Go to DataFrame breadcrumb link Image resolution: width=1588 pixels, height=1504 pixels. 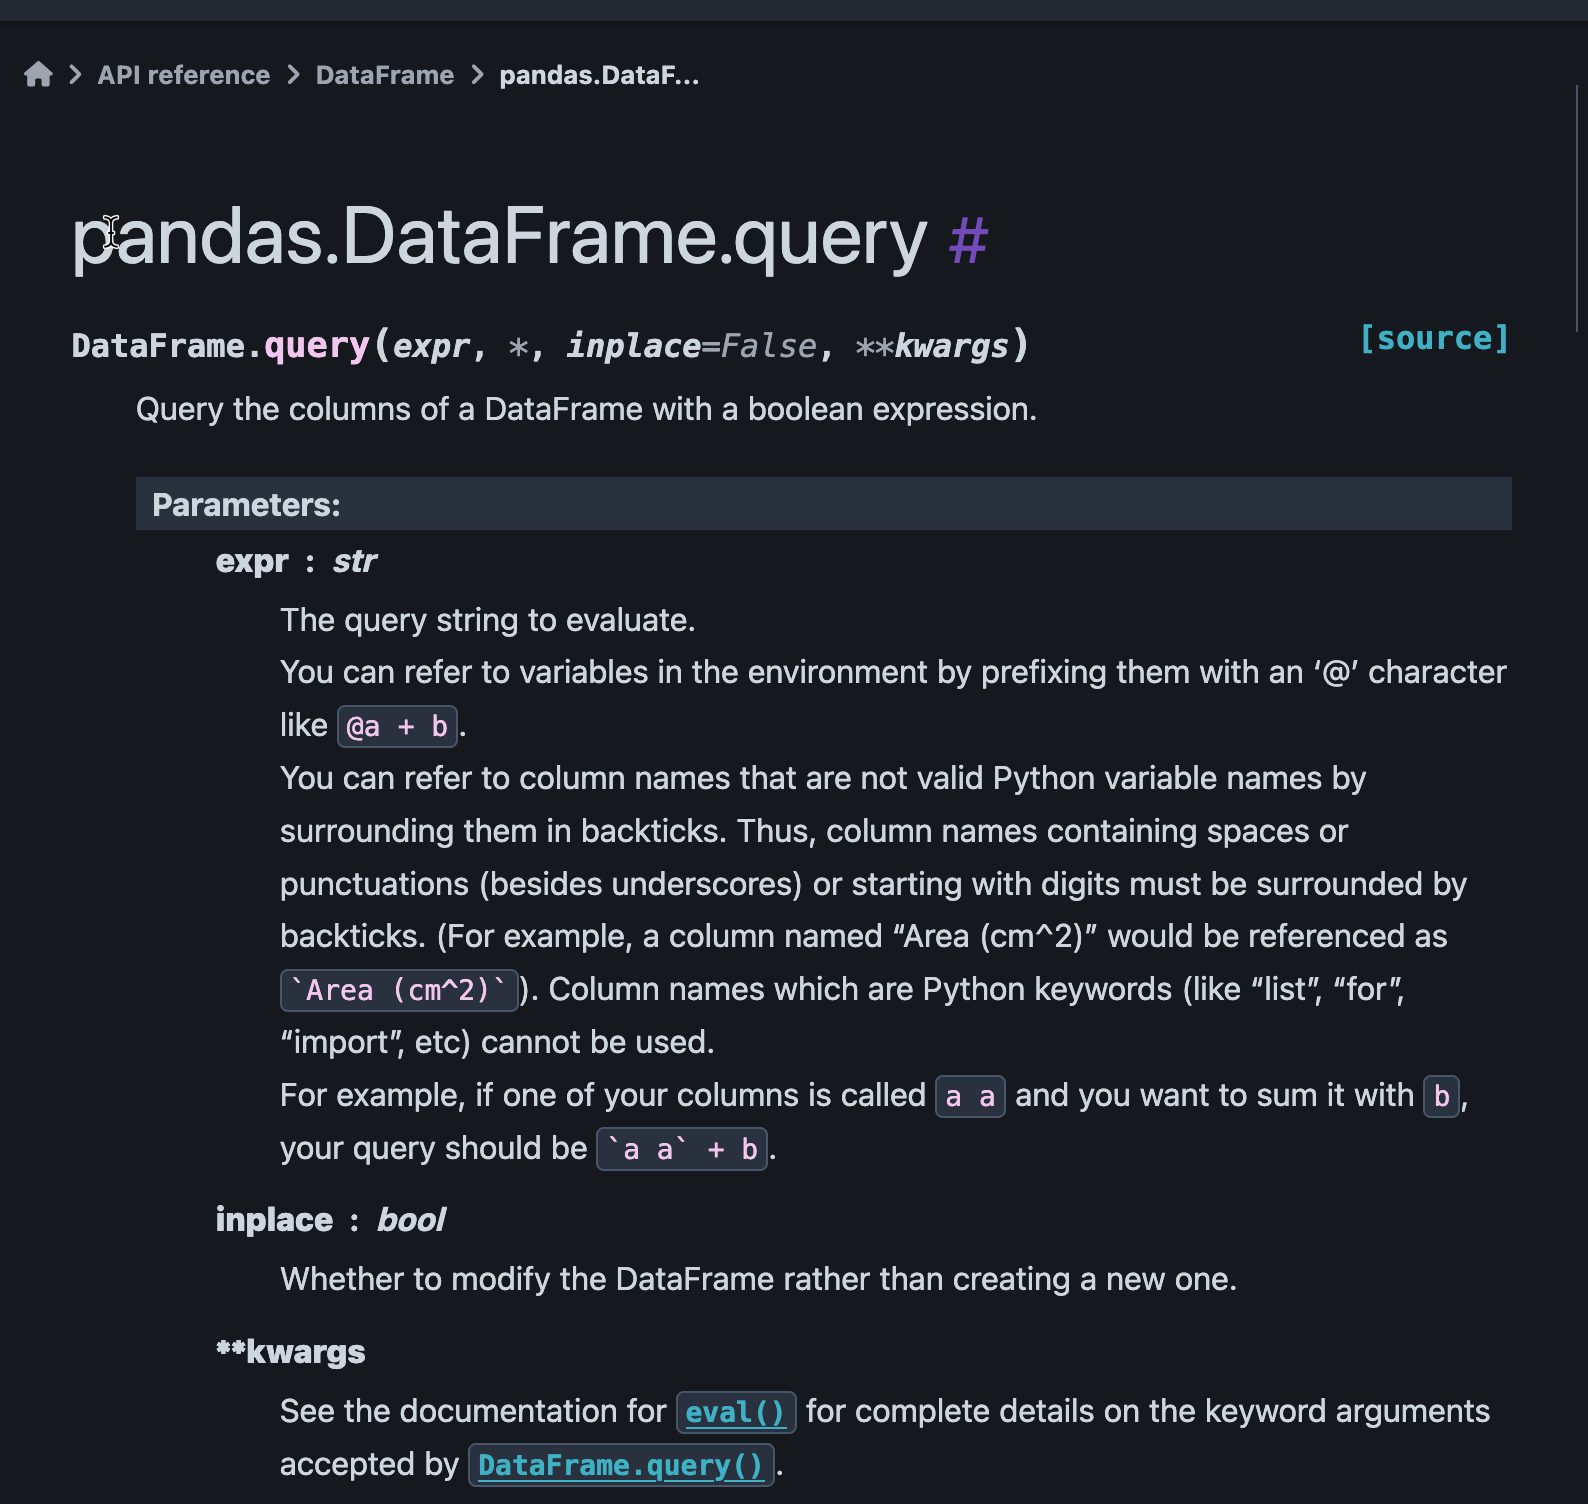pyautogui.click(x=385, y=75)
